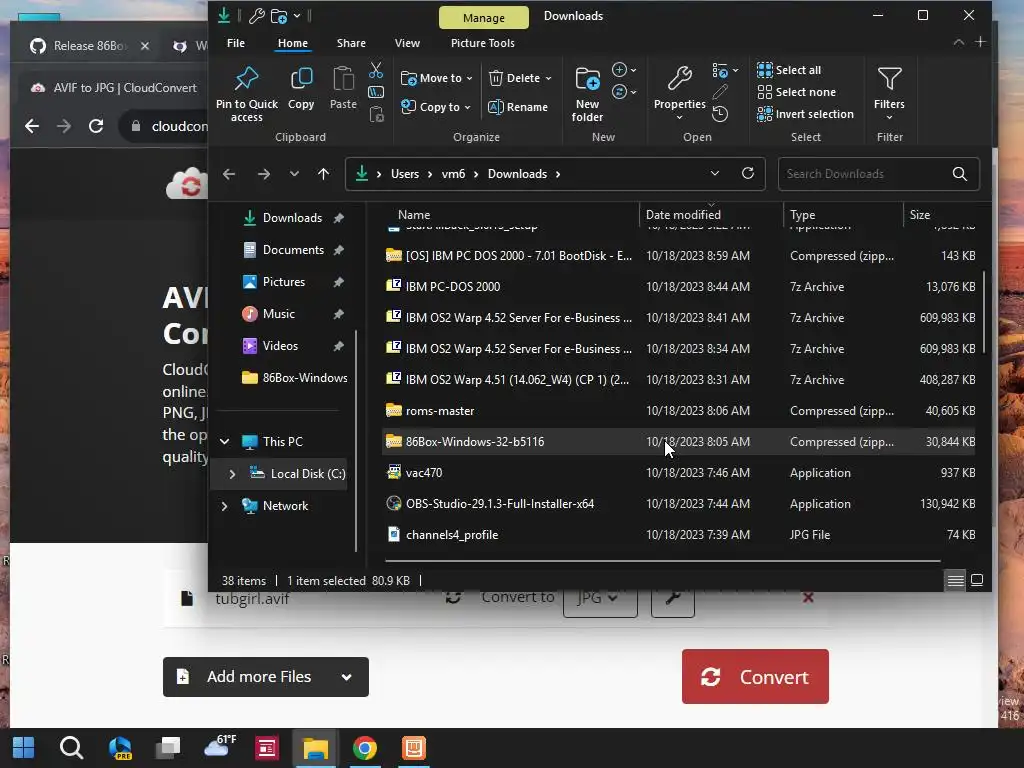Click the Copy icon in Clipboard group
This screenshot has height=768, width=1024.
(300, 88)
